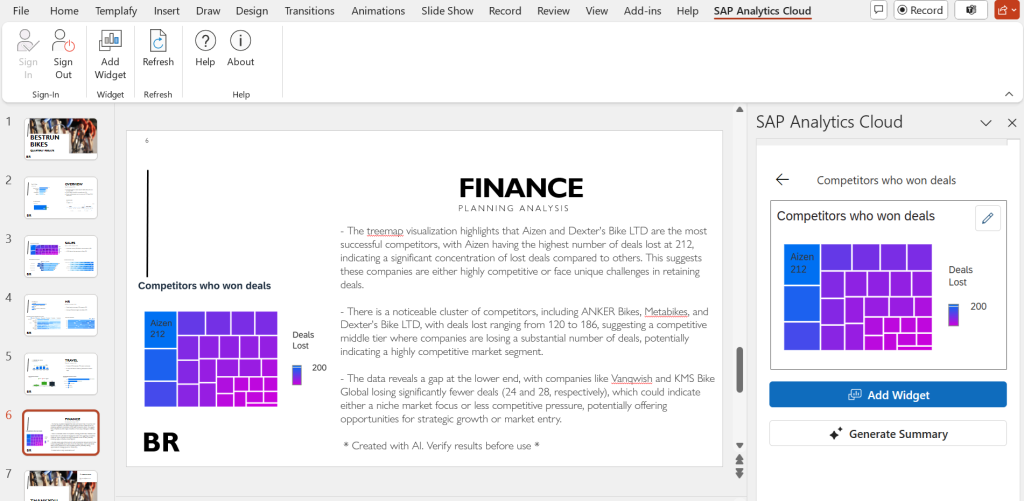This screenshot has width=1024, height=501.
Task: Click the slide vertical scrollbar thumb
Action: (x=739, y=369)
